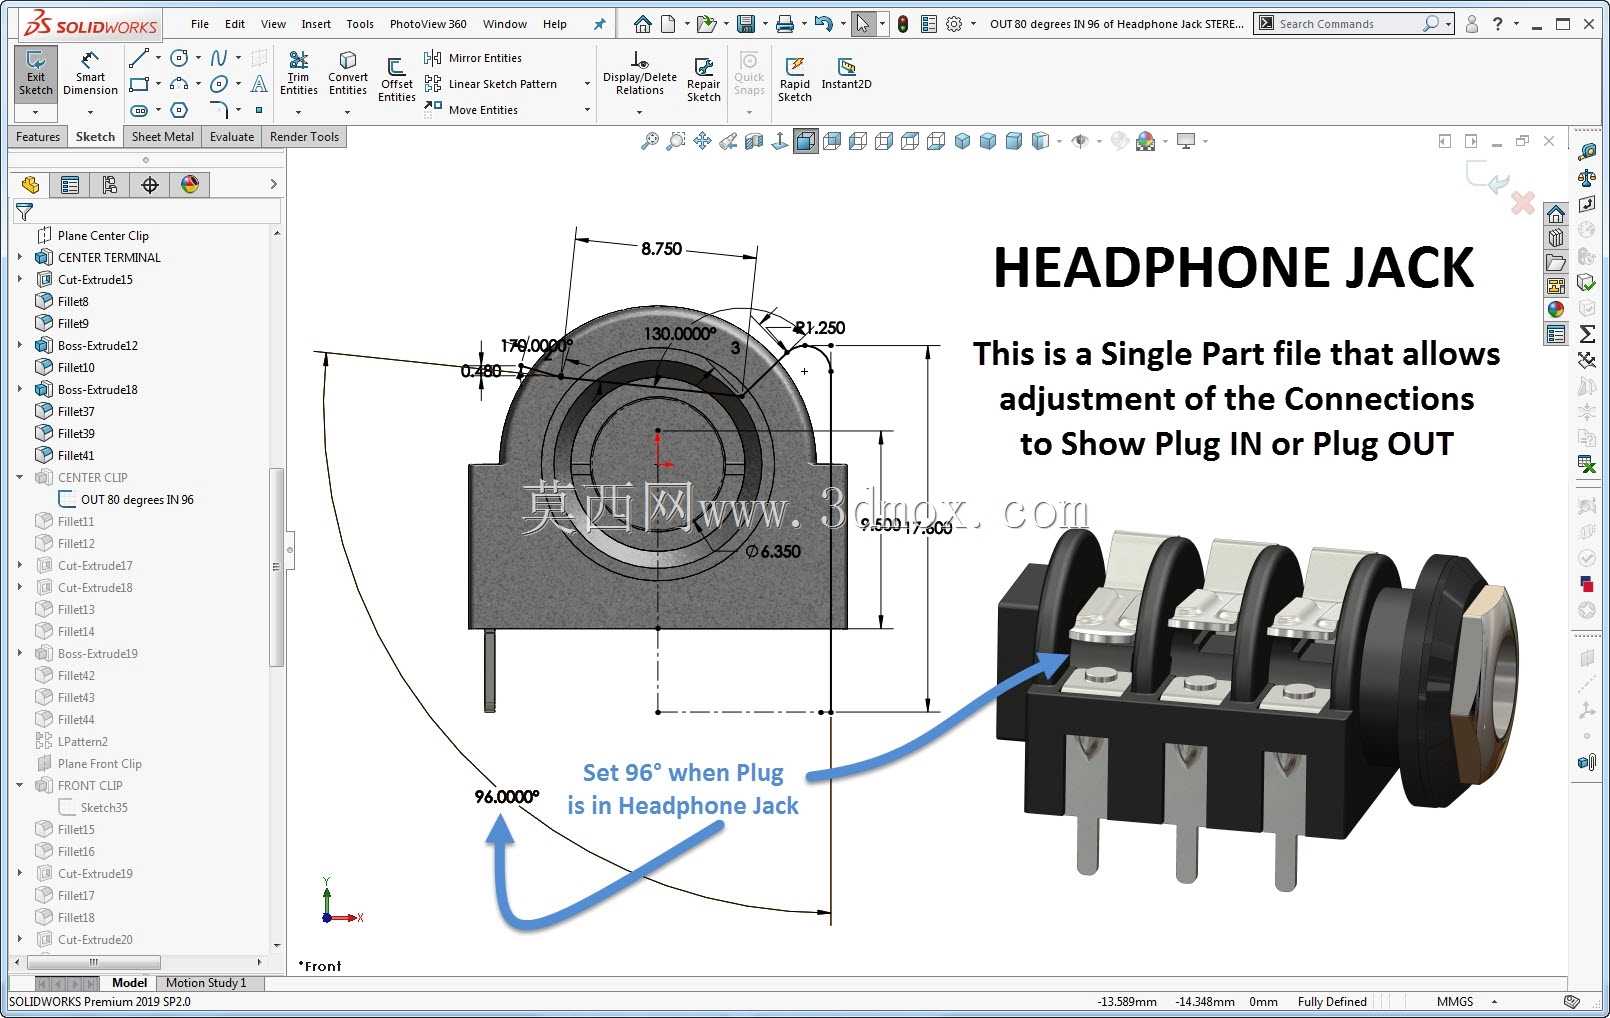The width and height of the screenshot is (1610, 1018).
Task: Open the Linear Sketch Pattern dropdown arrow
Action: (x=587, y=84)
